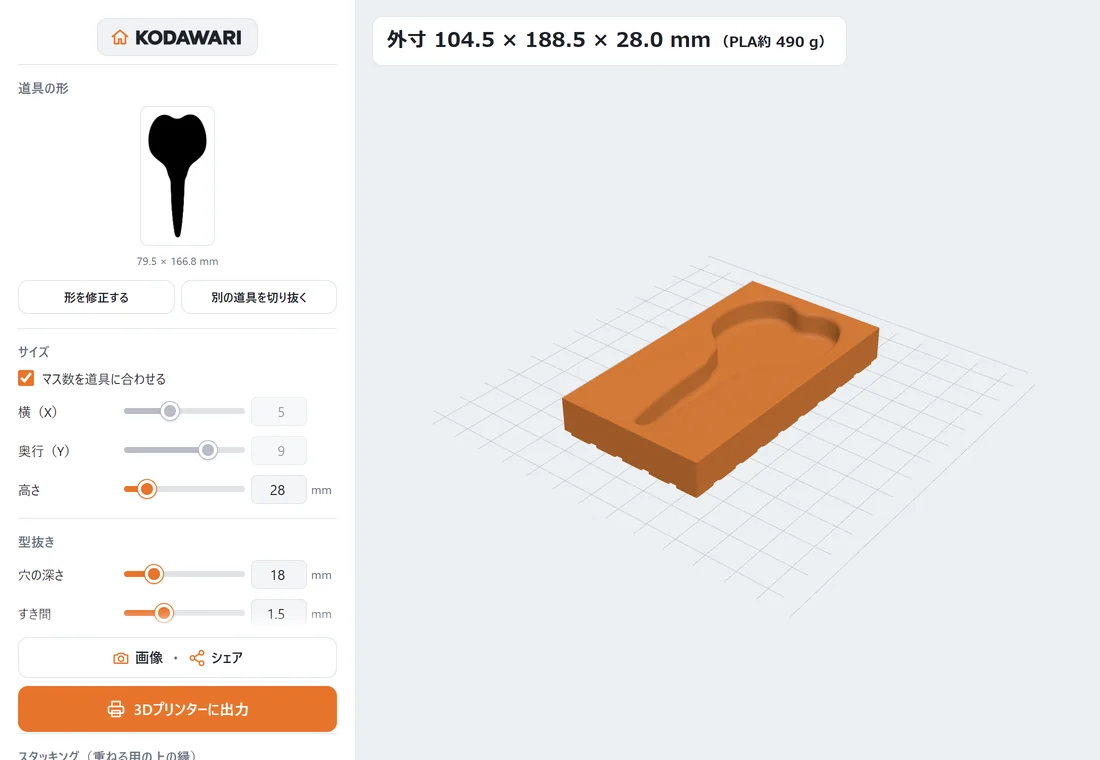This screenshot has height=760, width=1100.
Task: Click the black tool silhouette thumbnail
Action: click(x=177, y=175)
